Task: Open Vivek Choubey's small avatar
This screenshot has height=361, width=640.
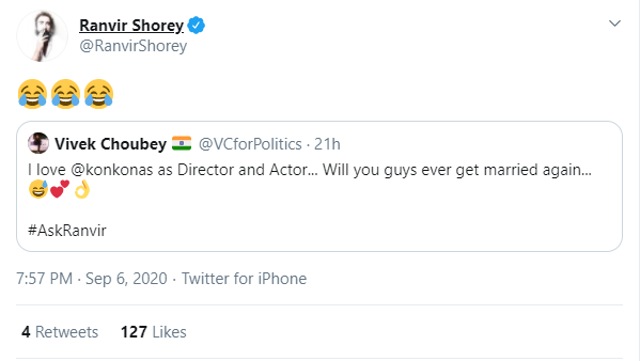Action: coord(38,143)
